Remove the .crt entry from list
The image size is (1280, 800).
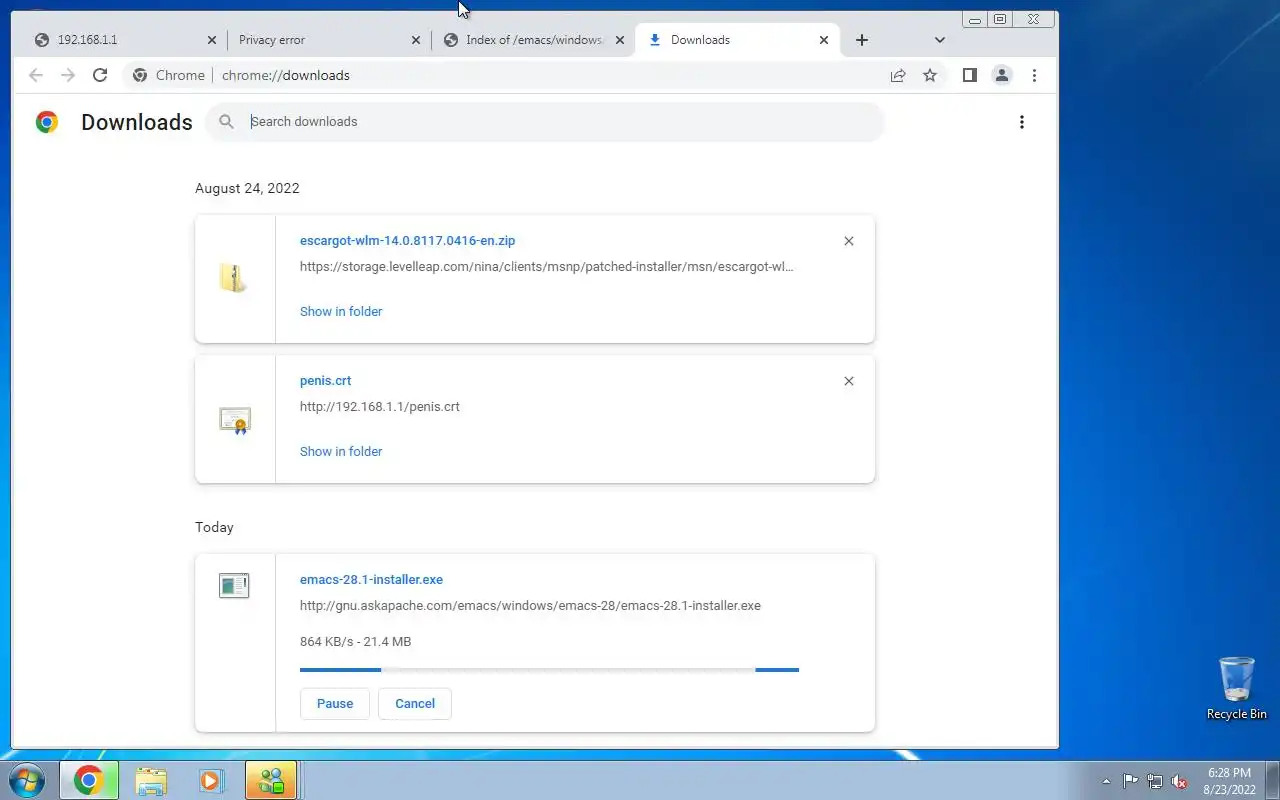point(849,381)
